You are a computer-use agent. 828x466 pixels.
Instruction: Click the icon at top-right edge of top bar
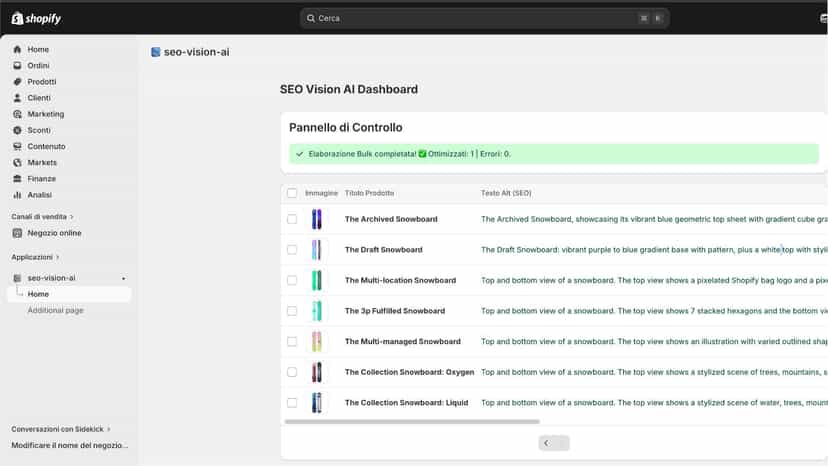(x=824, y=18)
